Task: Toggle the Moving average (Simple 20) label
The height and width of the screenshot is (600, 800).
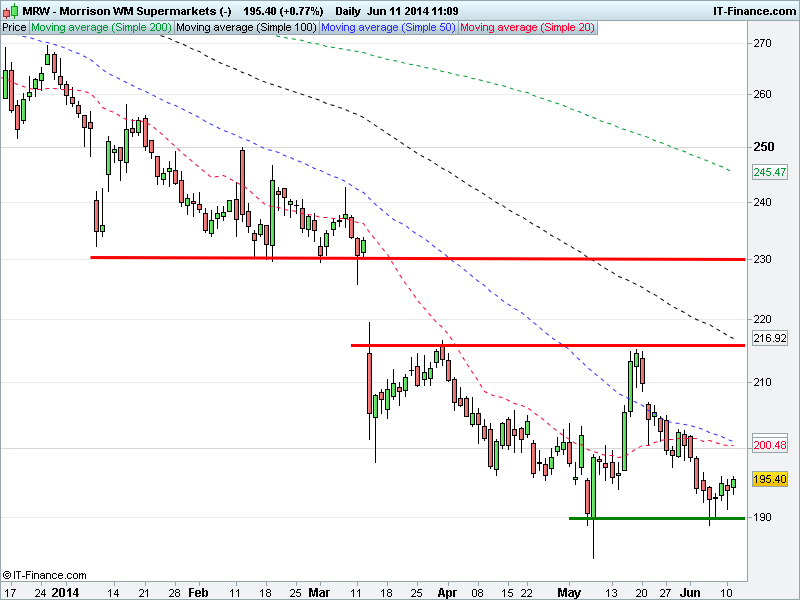Action: (527, 28)
